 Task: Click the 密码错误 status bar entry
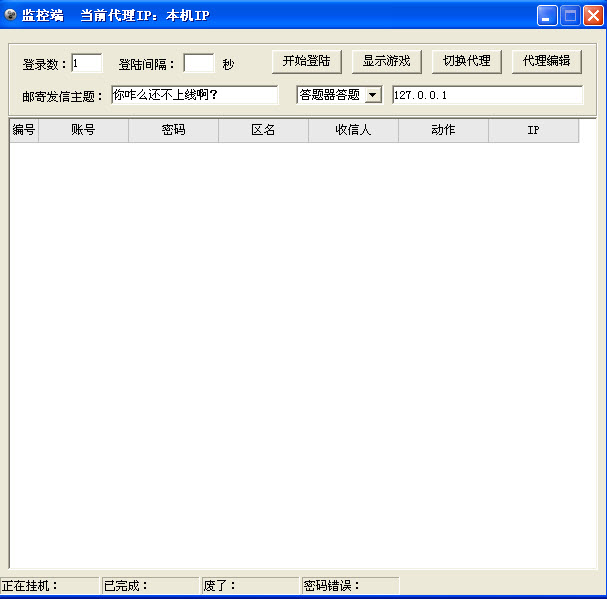350,585
